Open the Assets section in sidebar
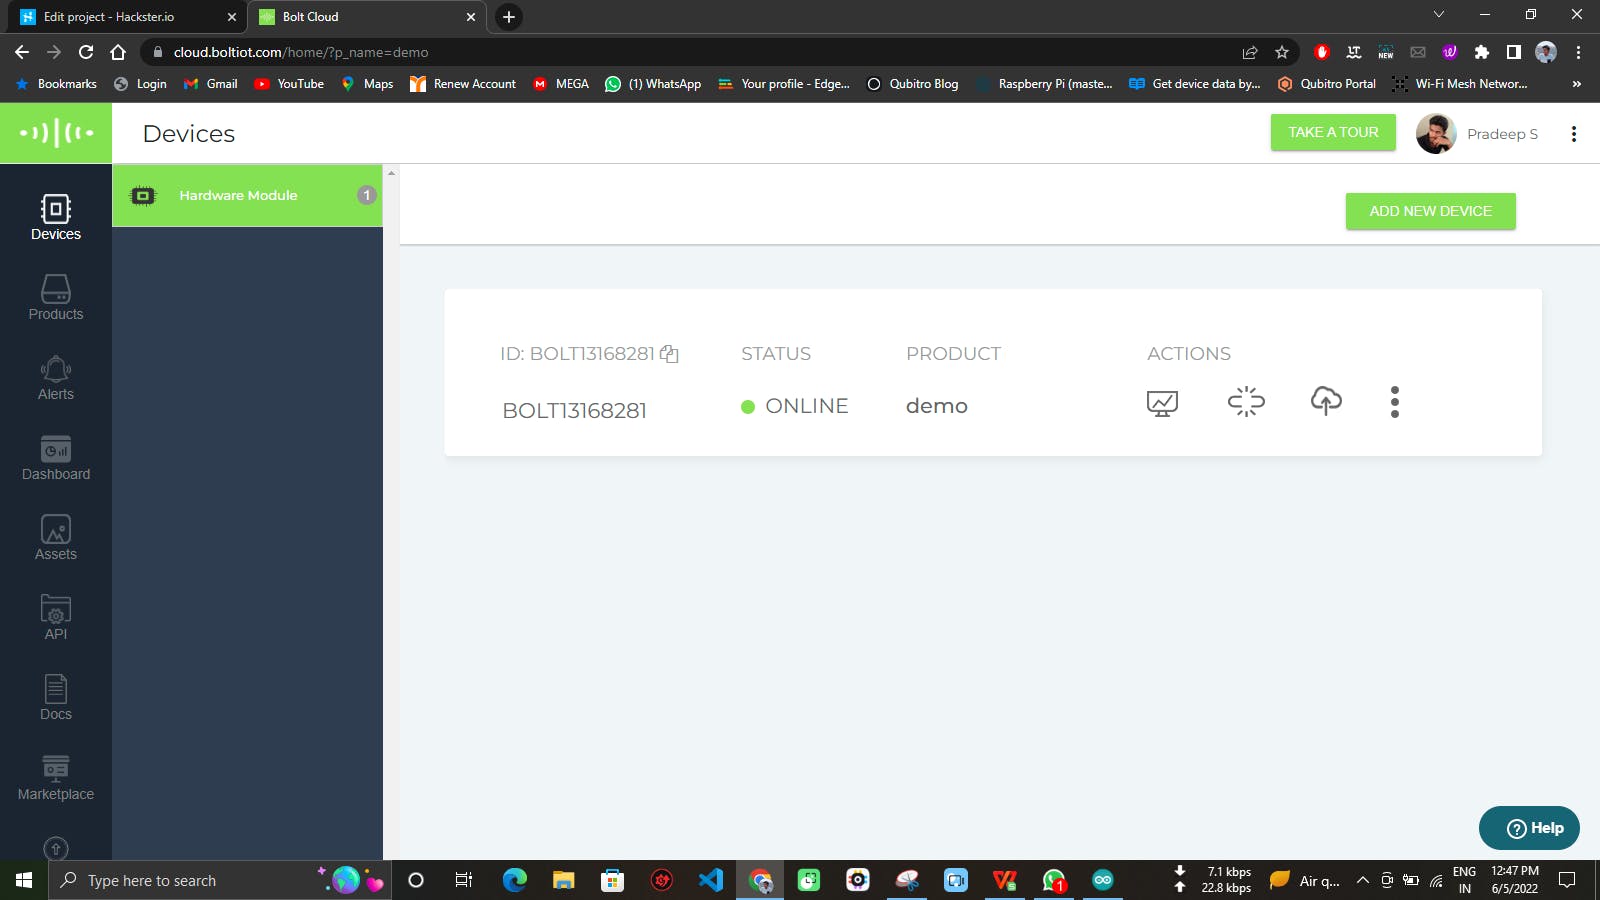This screenshot has width=1600, height=900. point(56,538)
